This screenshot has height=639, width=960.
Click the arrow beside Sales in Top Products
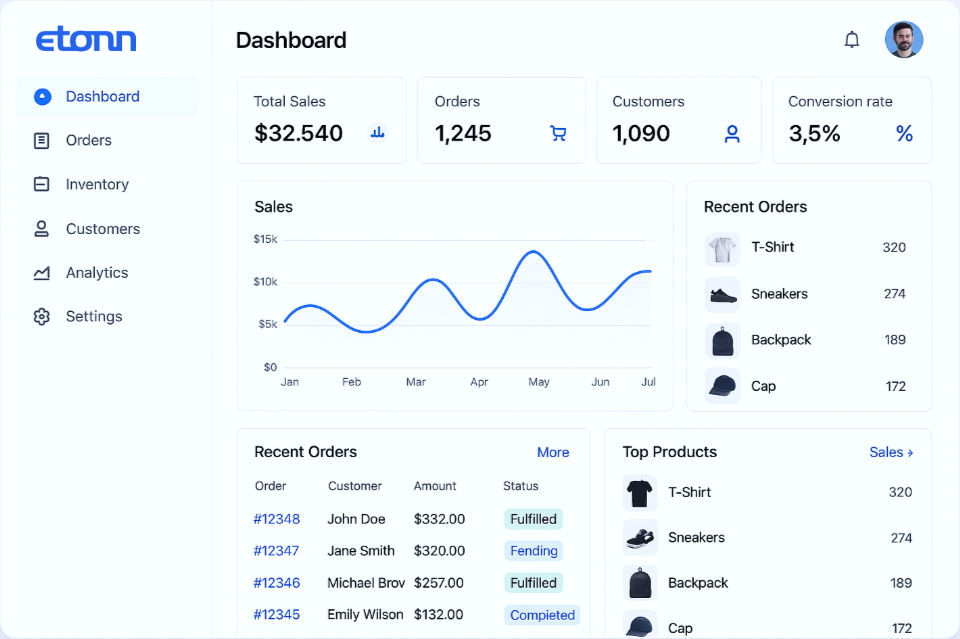[x=910, y=453]
